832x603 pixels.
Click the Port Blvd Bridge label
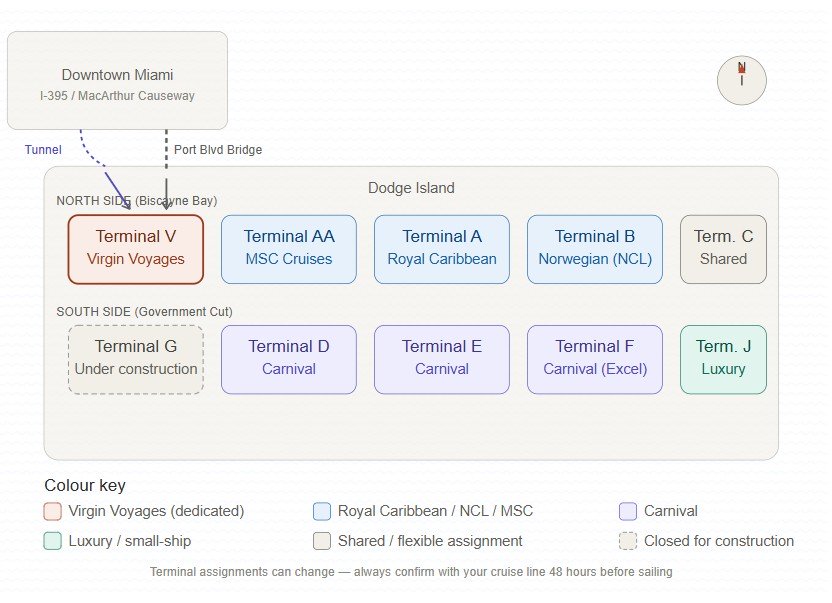[x=218, y=150]
